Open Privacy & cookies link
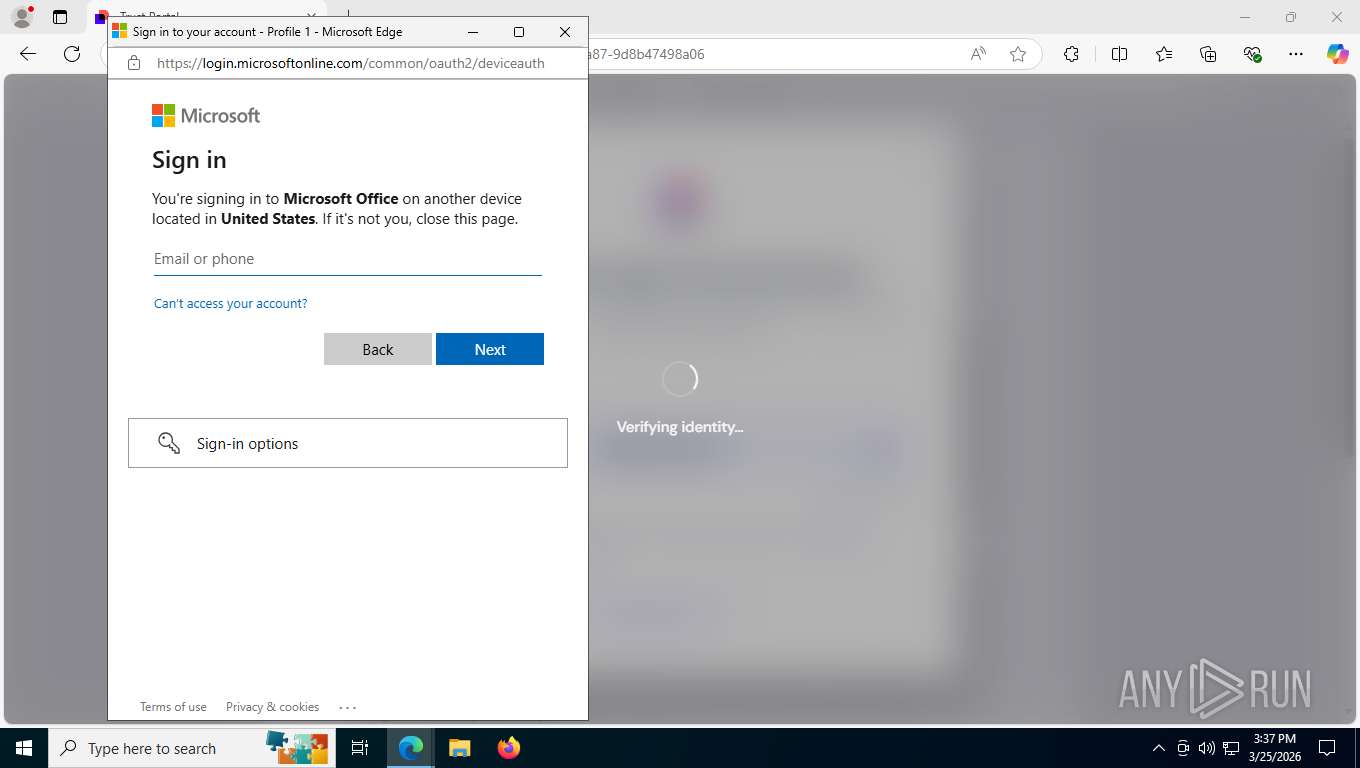Image resolution: width=1360 pixels, height=768 pixels. [272, 707]
